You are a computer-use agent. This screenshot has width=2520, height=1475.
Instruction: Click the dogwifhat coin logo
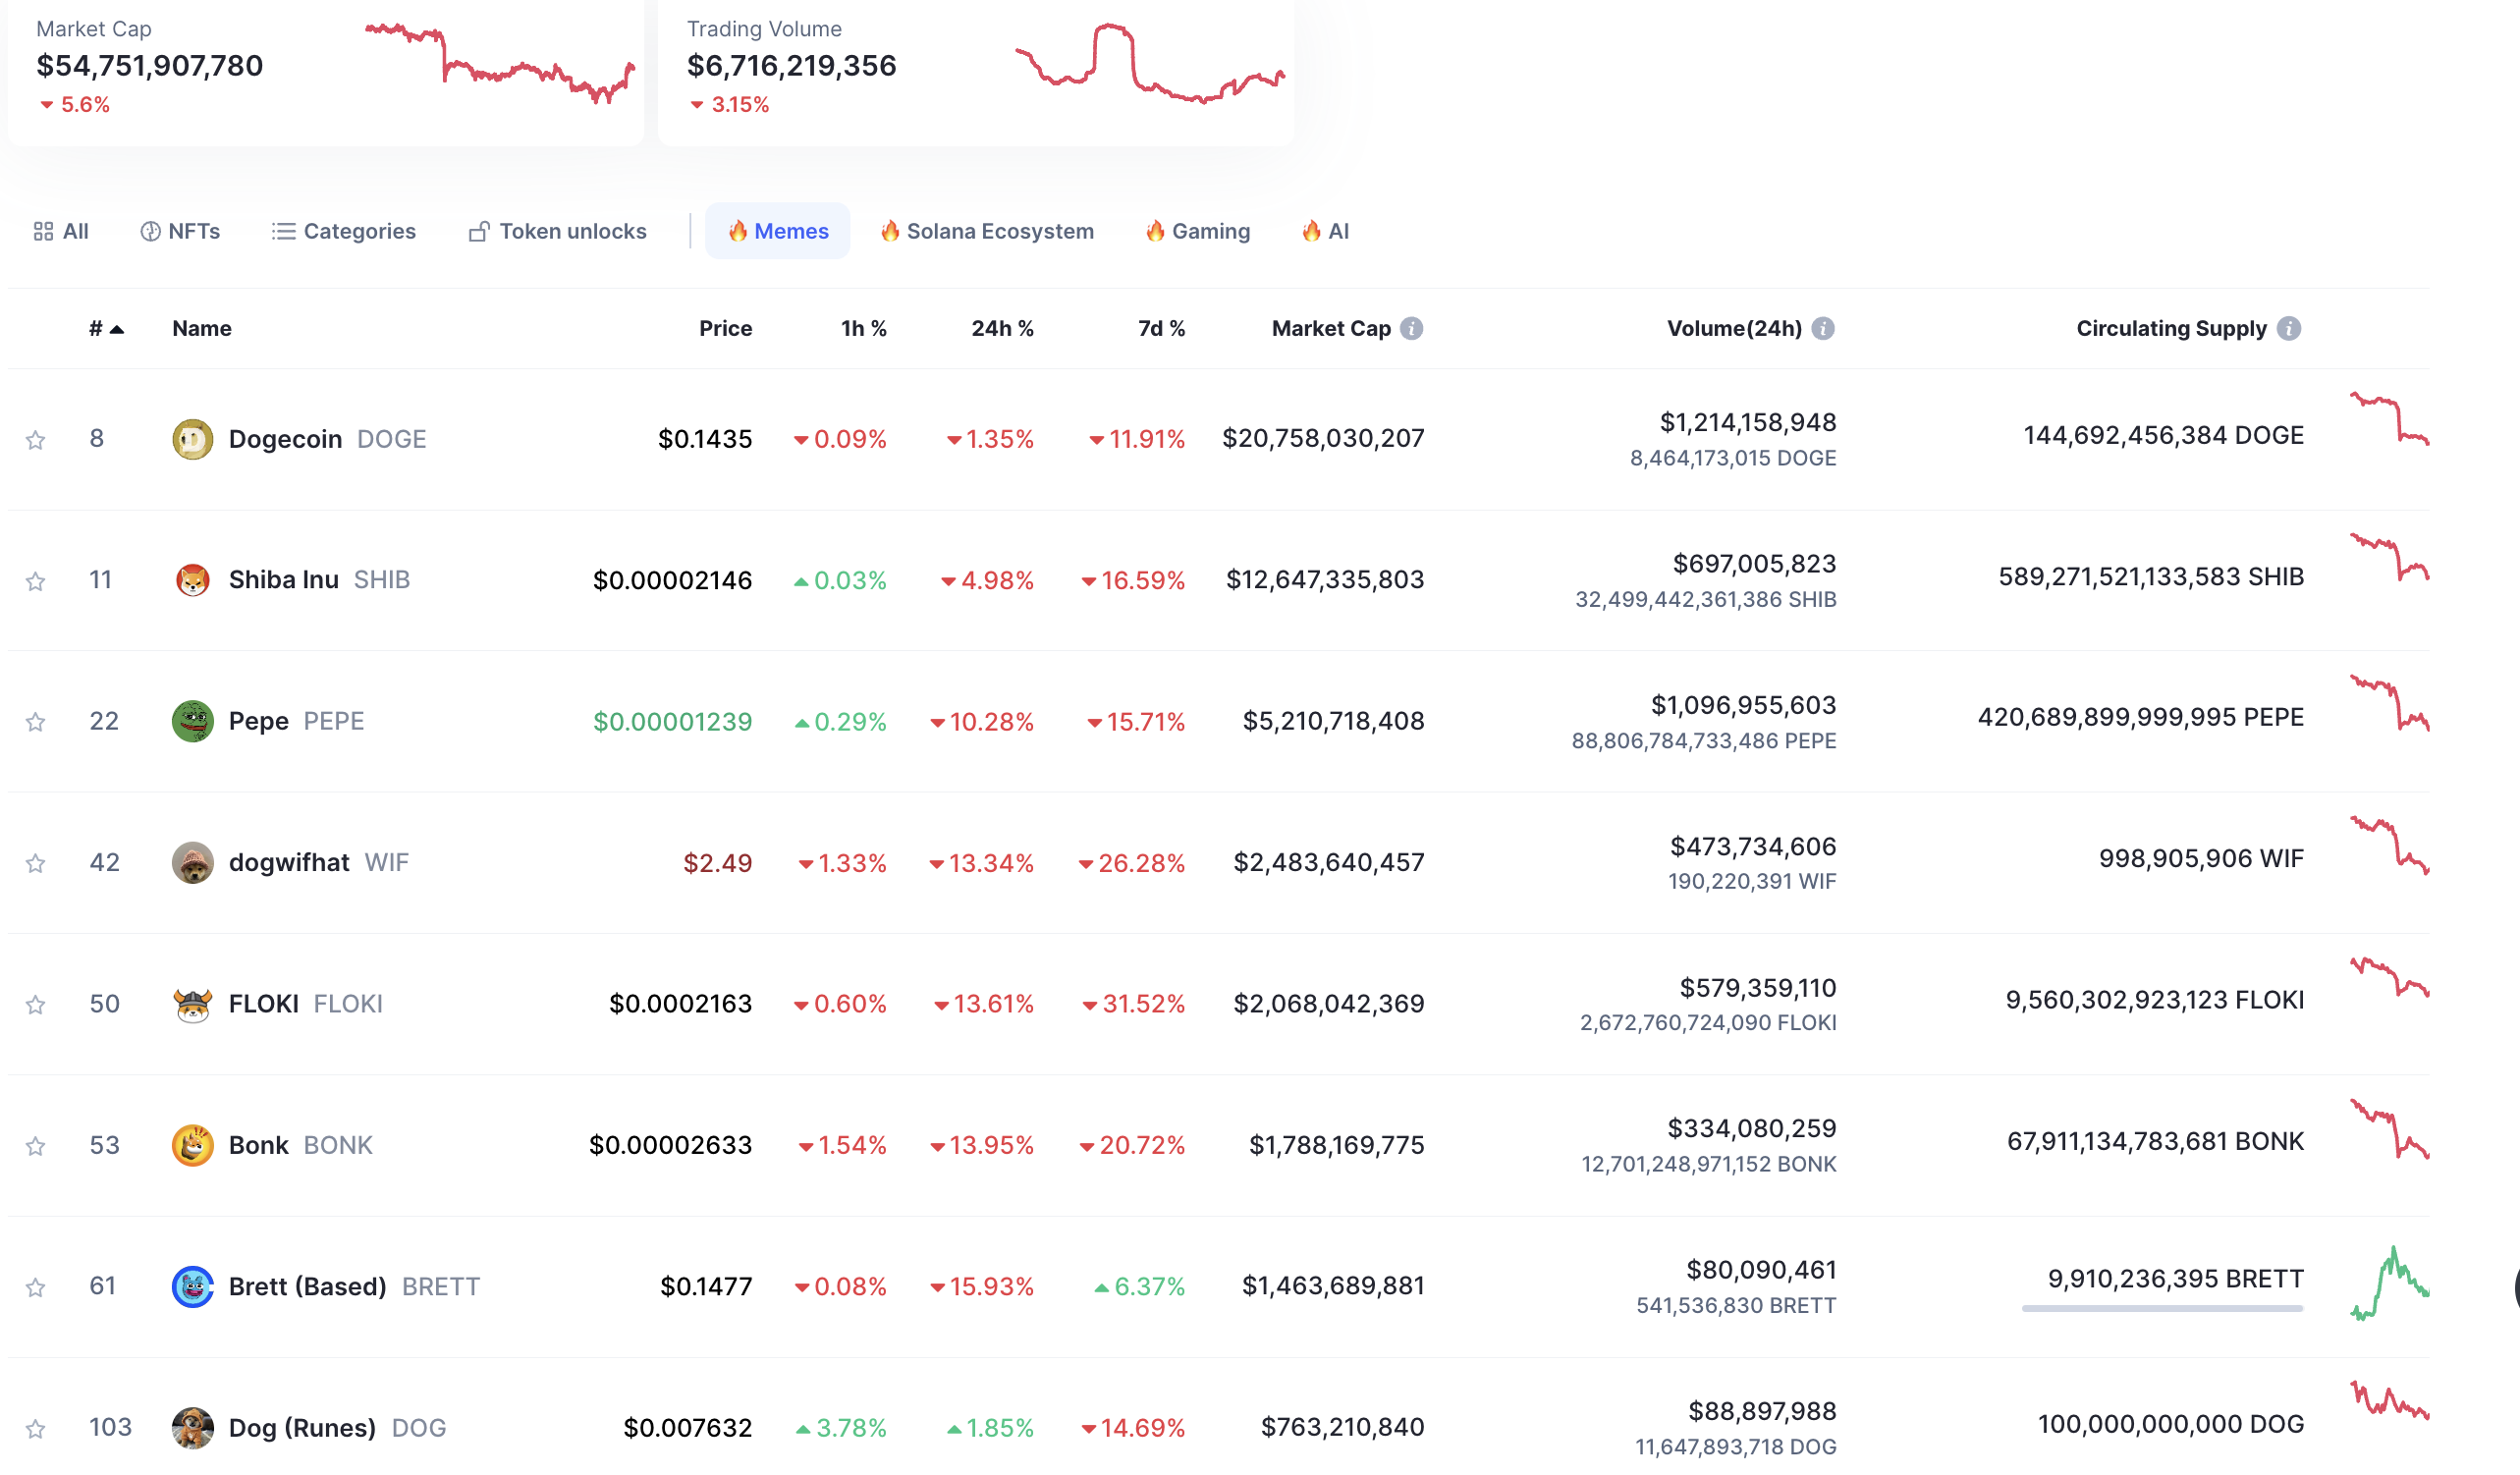tap(192, 862)
